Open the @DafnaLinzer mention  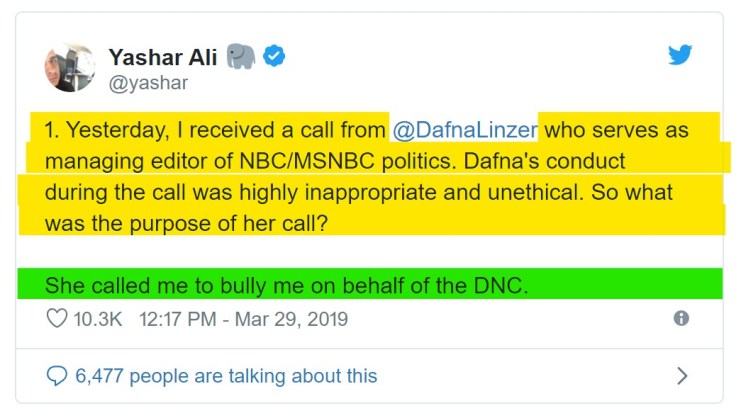click(465, 130)
